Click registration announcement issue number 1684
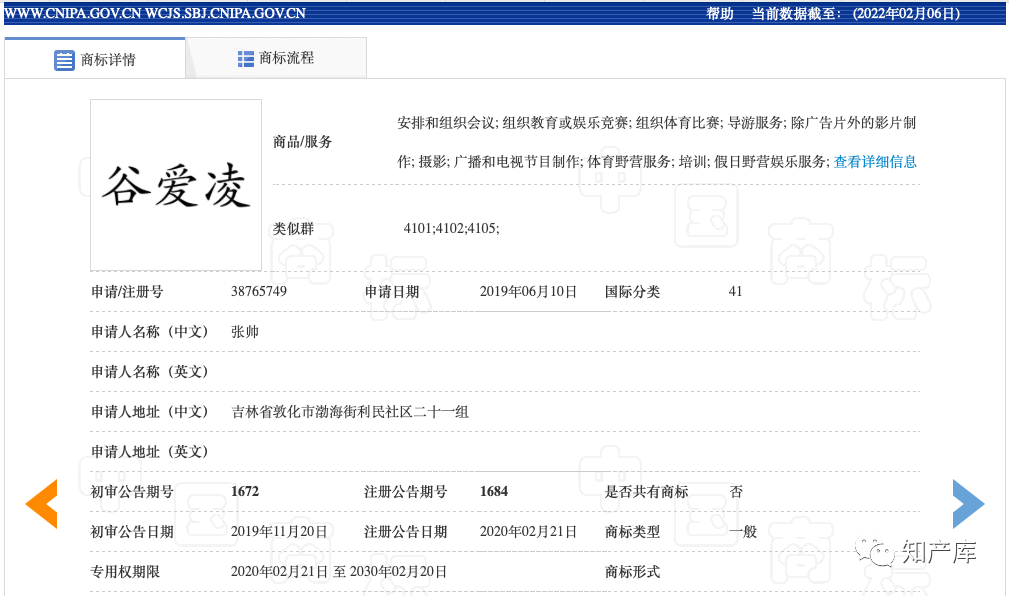 (x=494, y=492)
